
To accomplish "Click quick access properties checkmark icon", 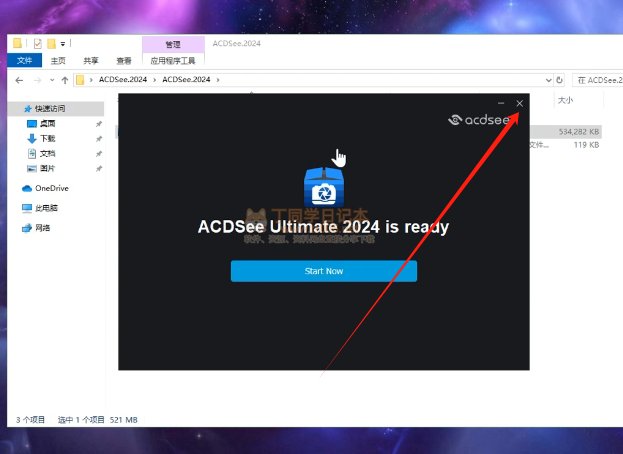I will click(x=38, y=43).
